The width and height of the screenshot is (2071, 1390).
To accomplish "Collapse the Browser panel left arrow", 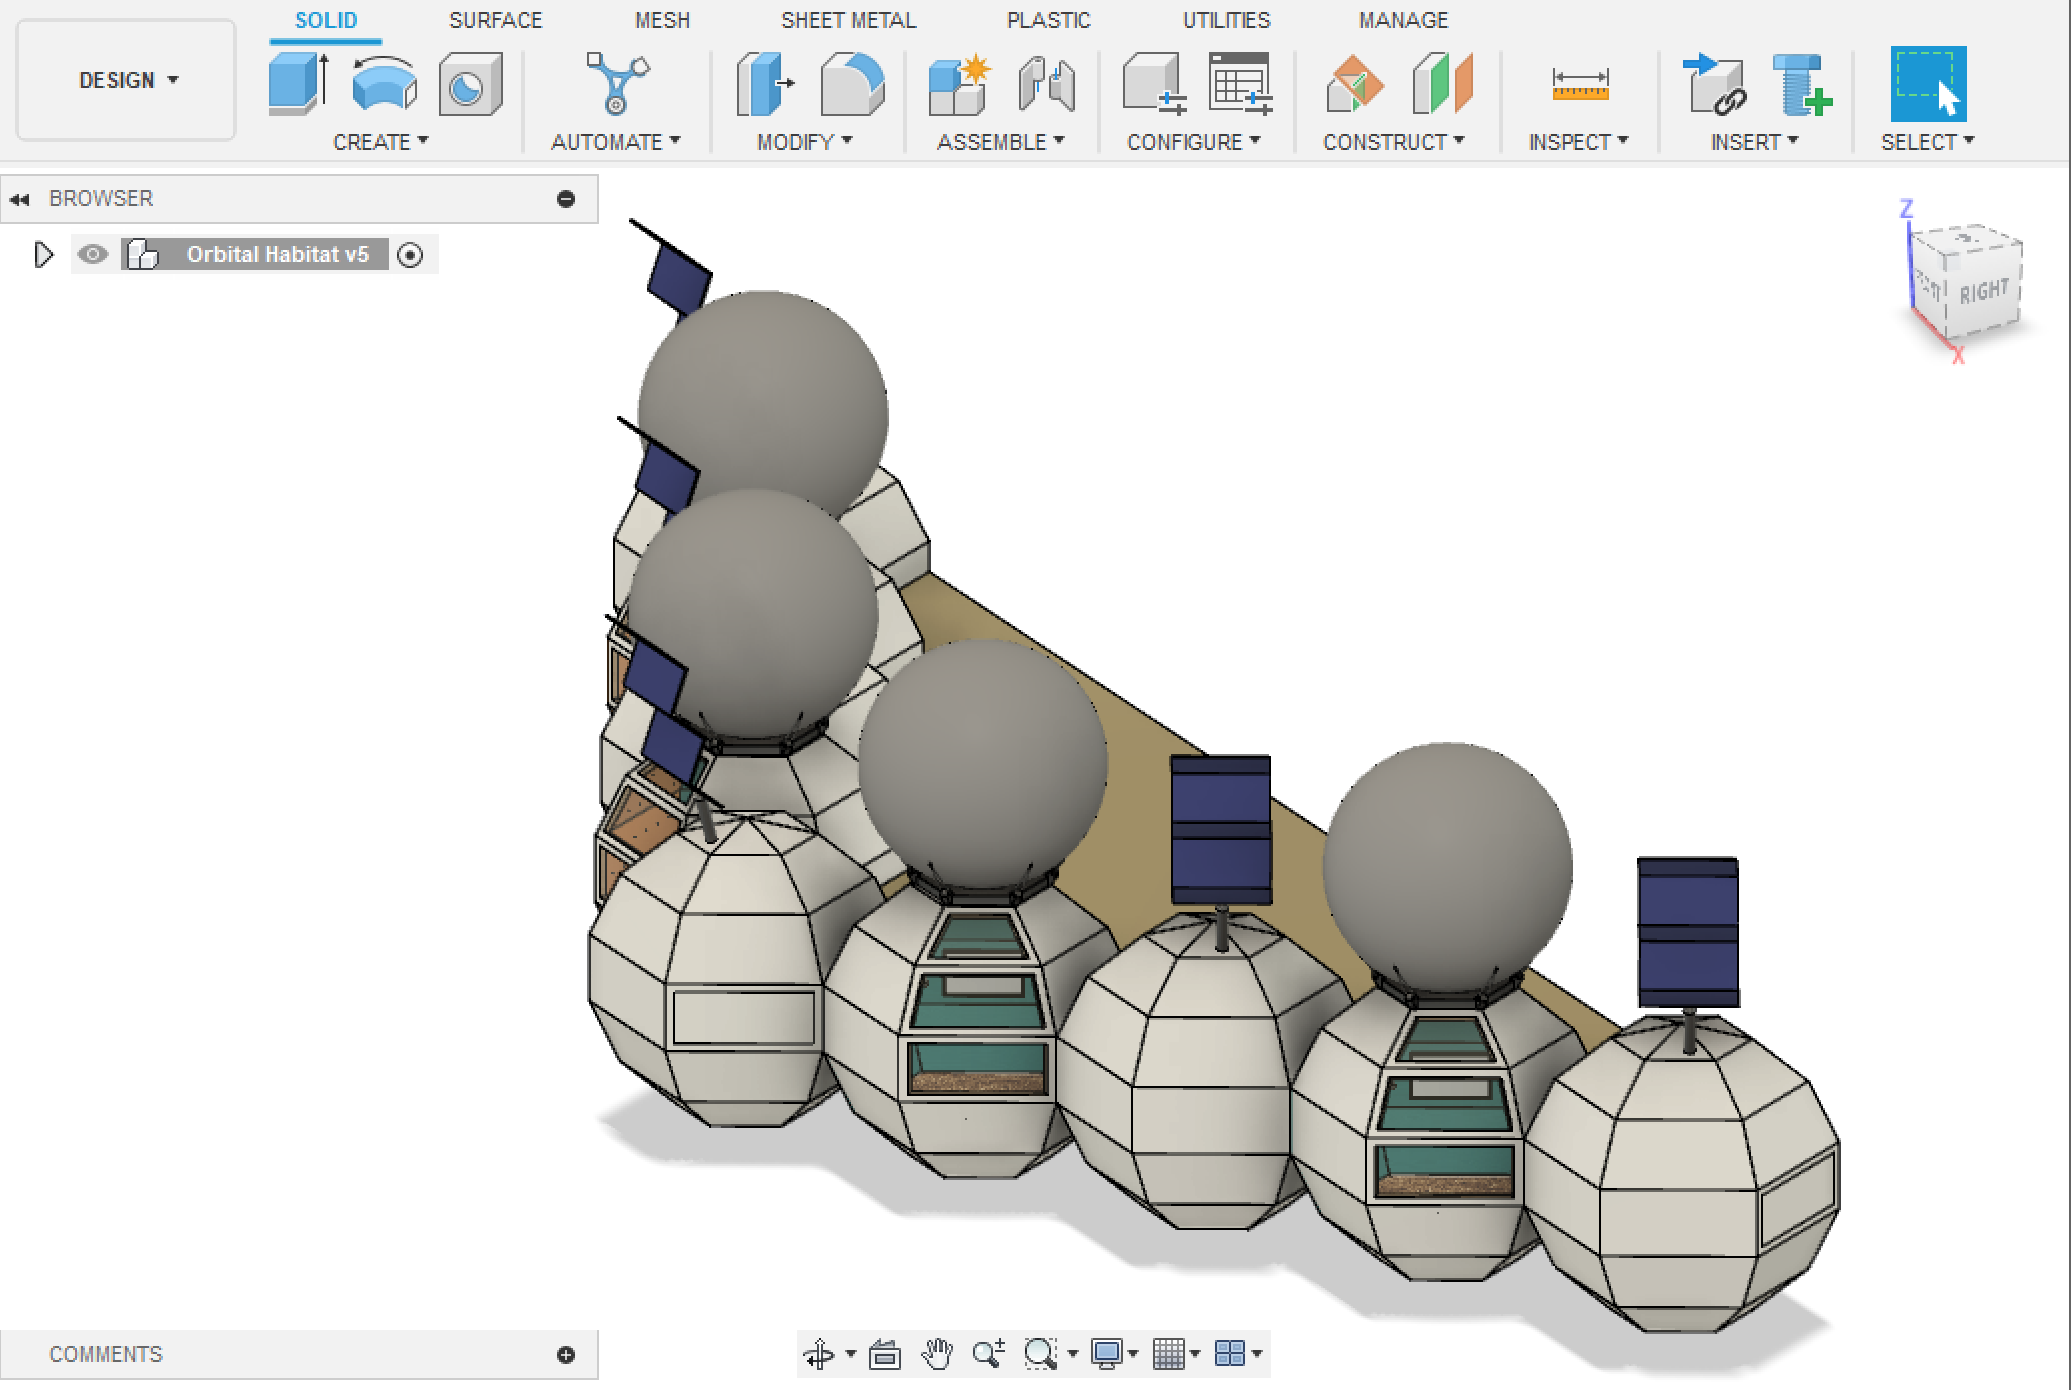I will [x=22, y=197].
